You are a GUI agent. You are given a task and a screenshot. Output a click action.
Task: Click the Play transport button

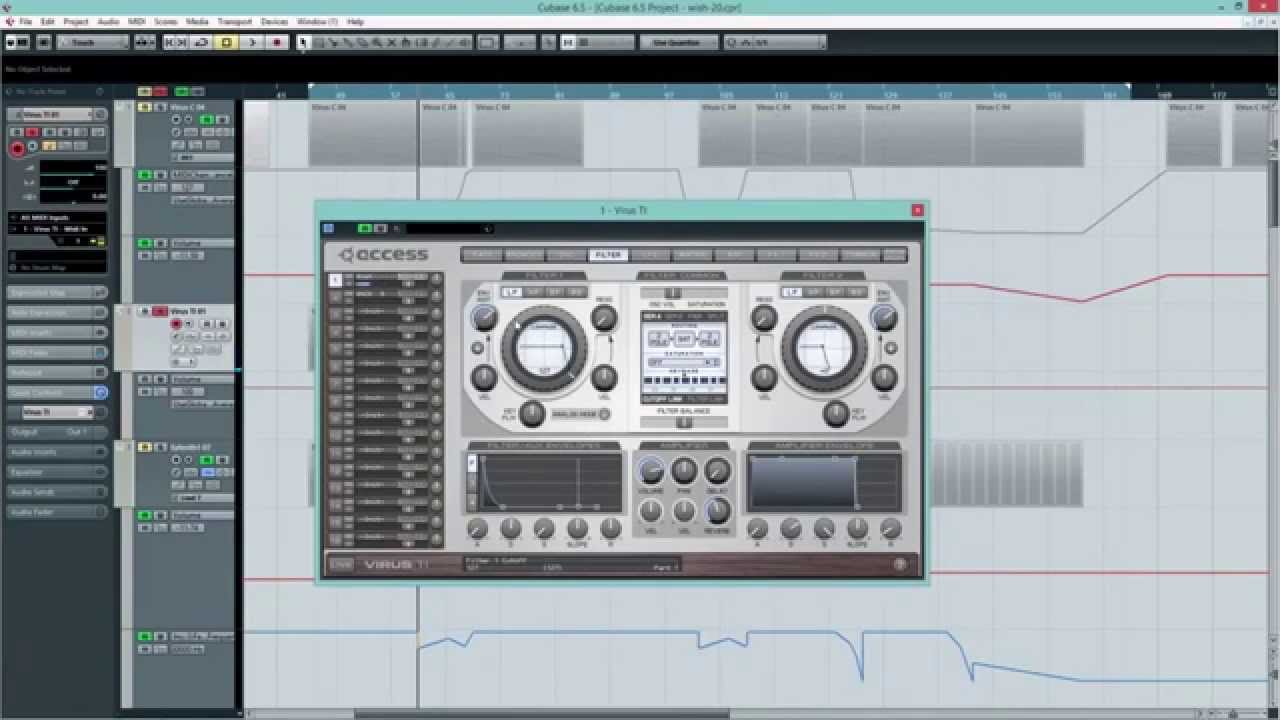(x=252, y=42)
